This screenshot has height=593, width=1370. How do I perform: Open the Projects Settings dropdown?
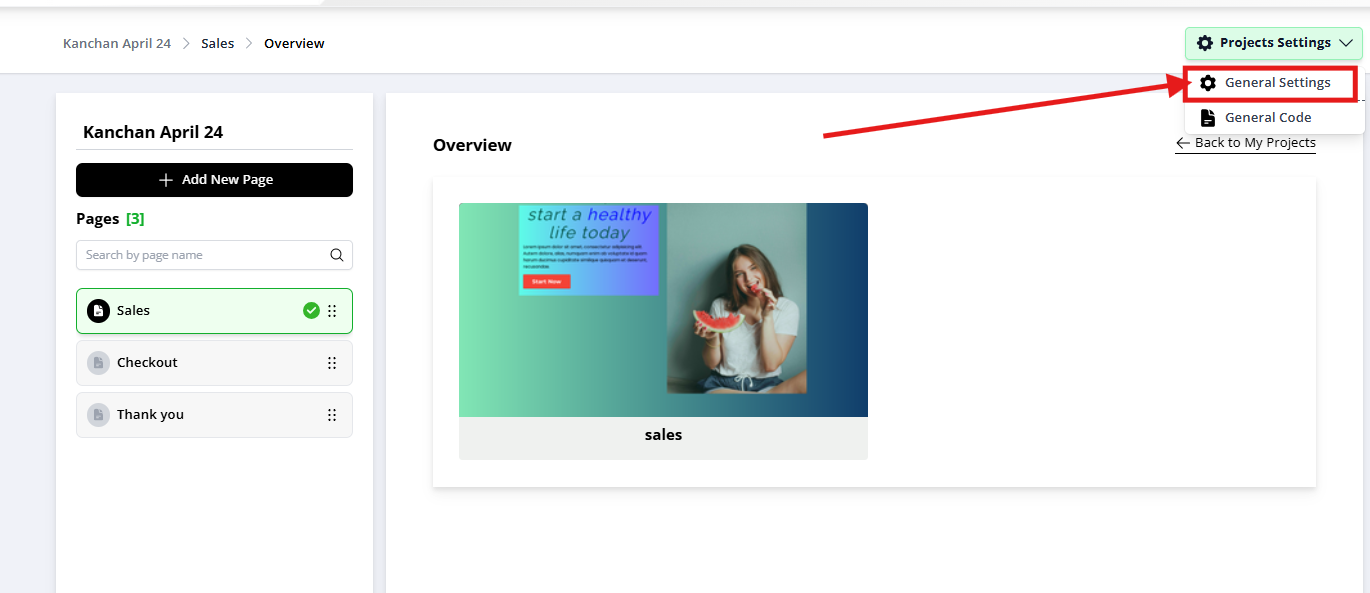pyautogui.click(x=1273, y=43)
